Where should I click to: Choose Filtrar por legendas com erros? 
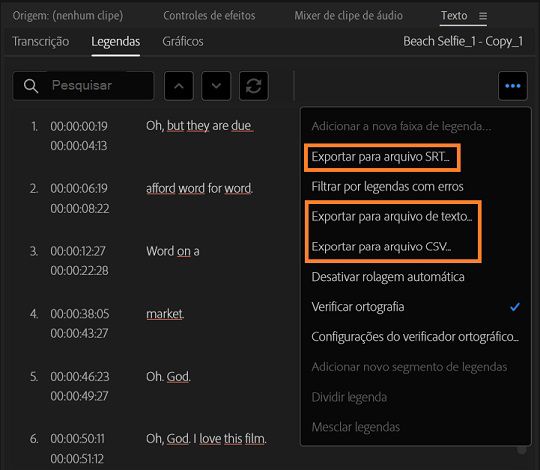[x=387, y=187]
